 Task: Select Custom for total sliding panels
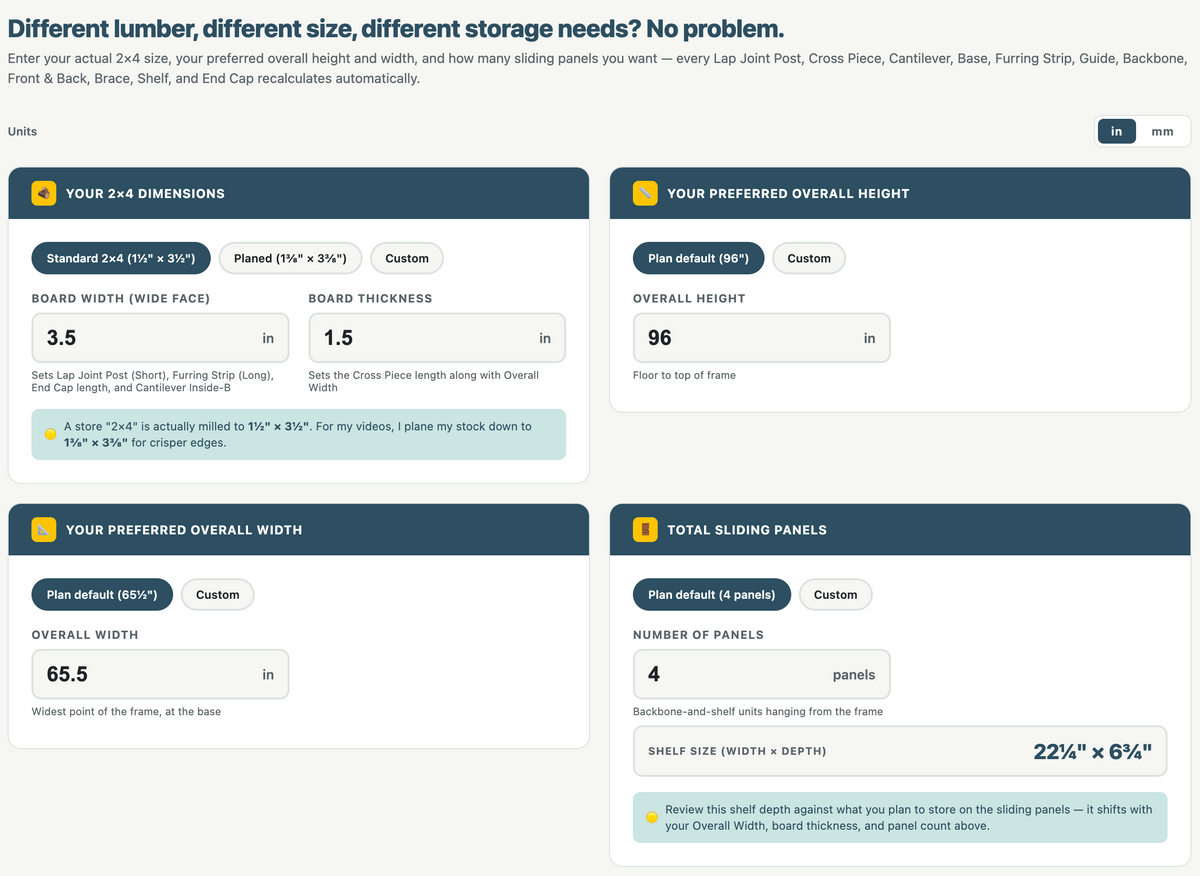(x=835, y=594)
